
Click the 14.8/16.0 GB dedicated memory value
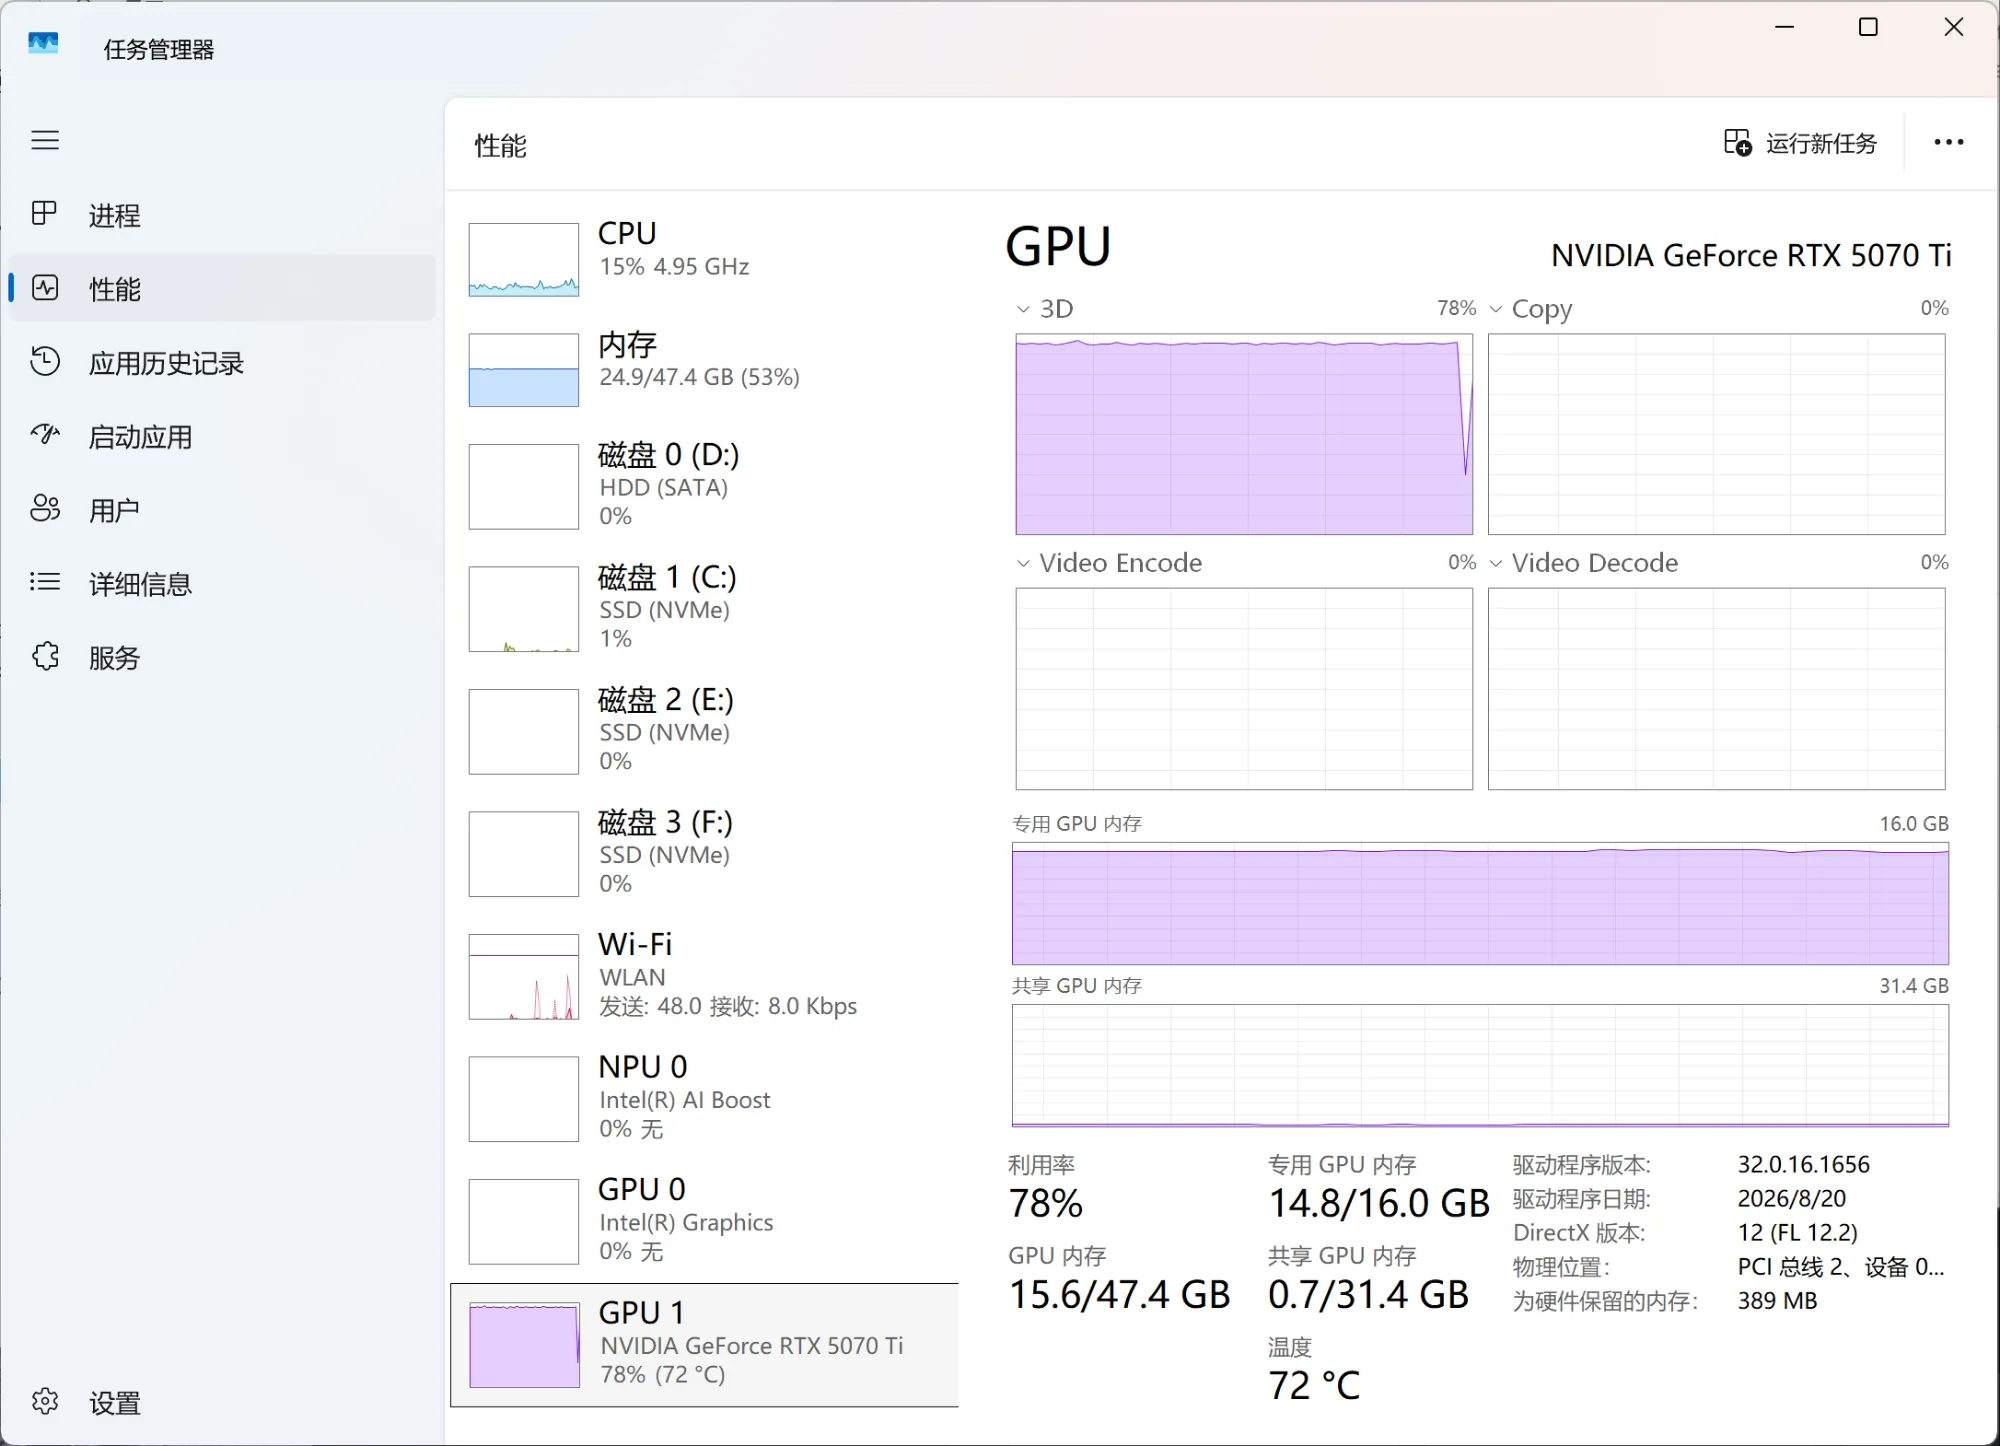1379,1203
